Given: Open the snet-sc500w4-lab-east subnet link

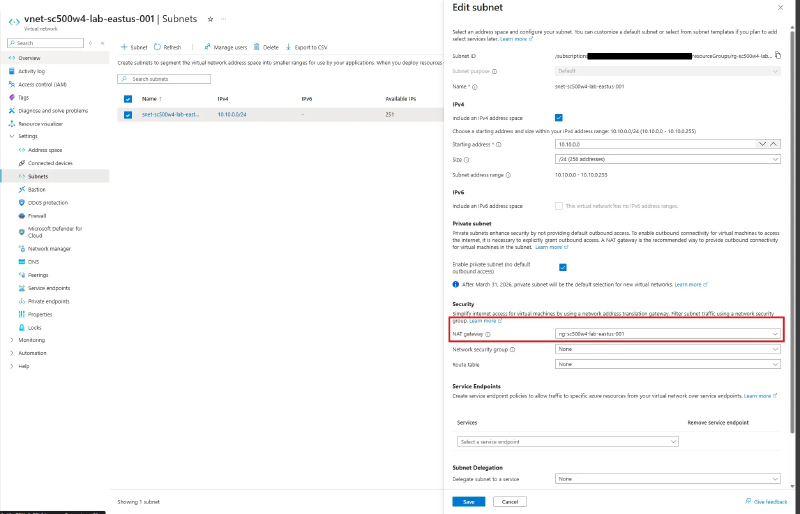Looking at the screenshot, I should pyautogui.click(x=170, y=115).
